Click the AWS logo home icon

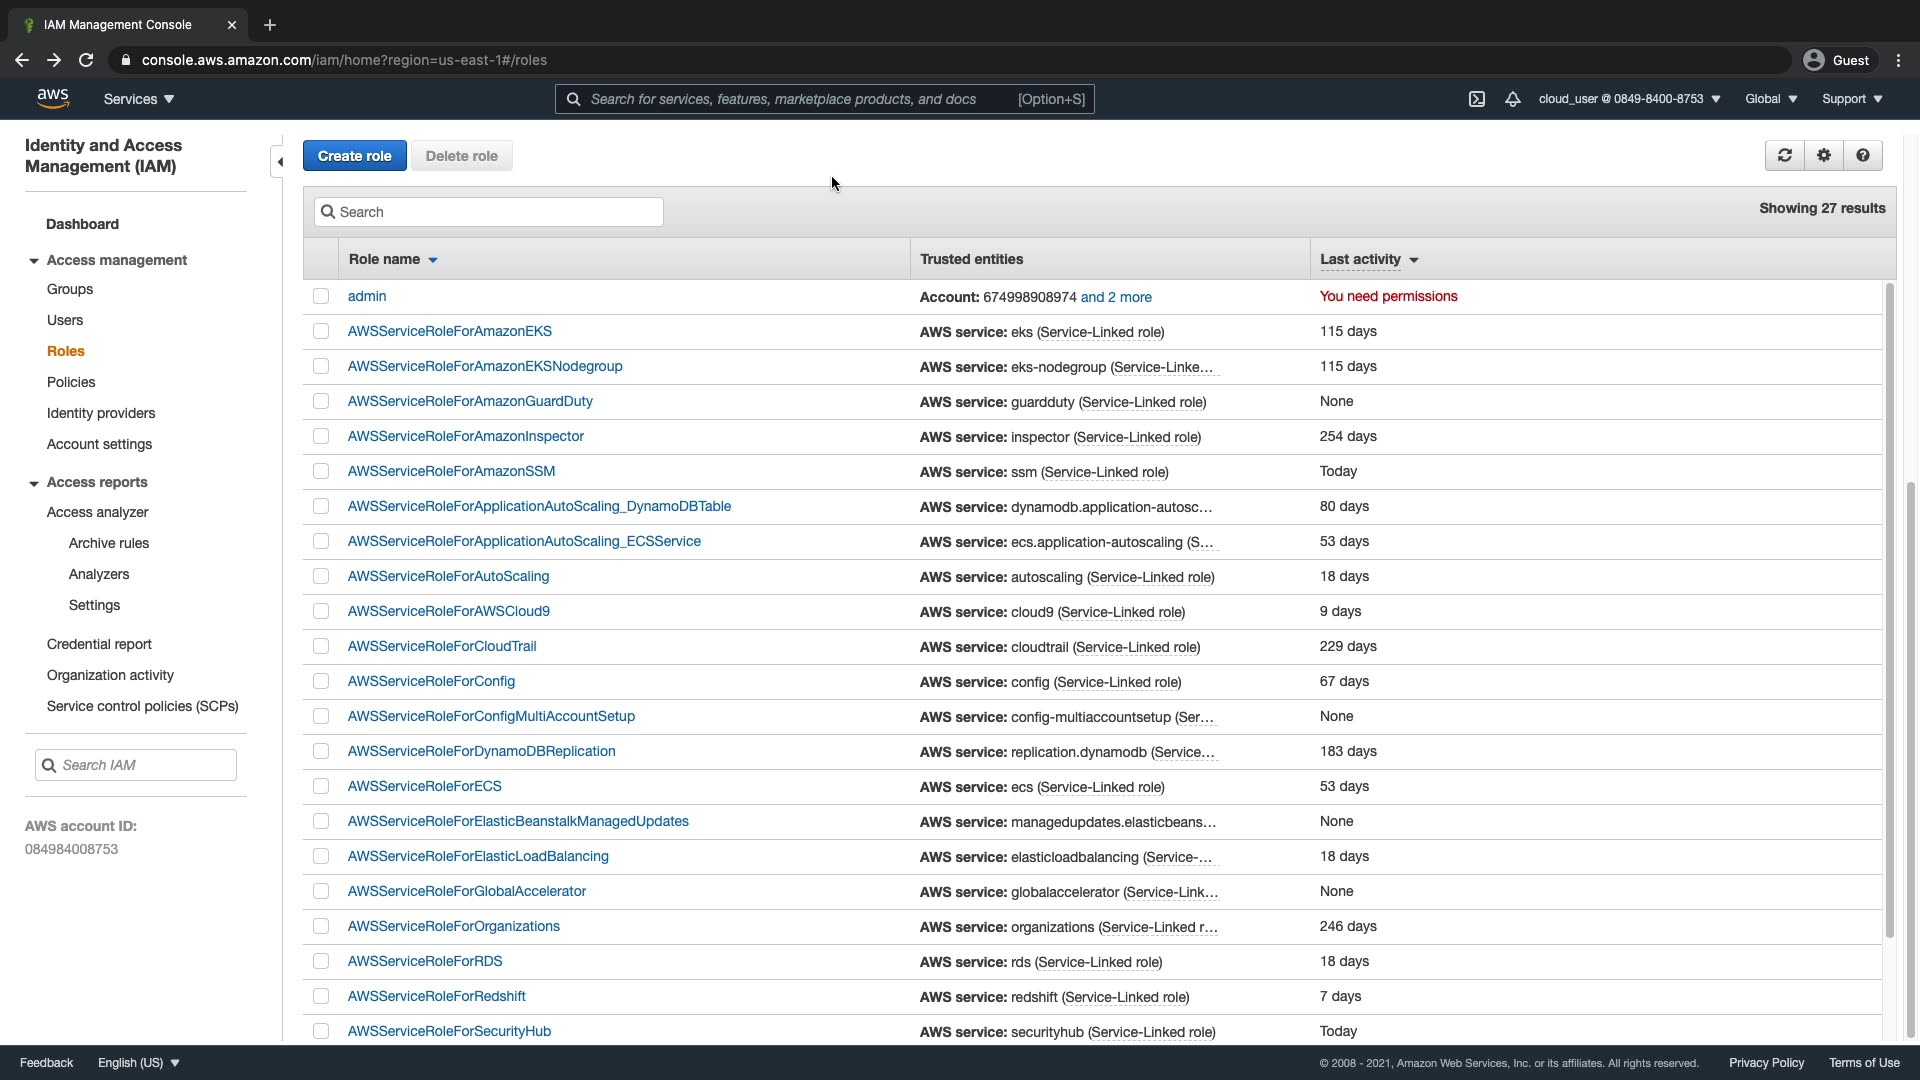[53, 98]
